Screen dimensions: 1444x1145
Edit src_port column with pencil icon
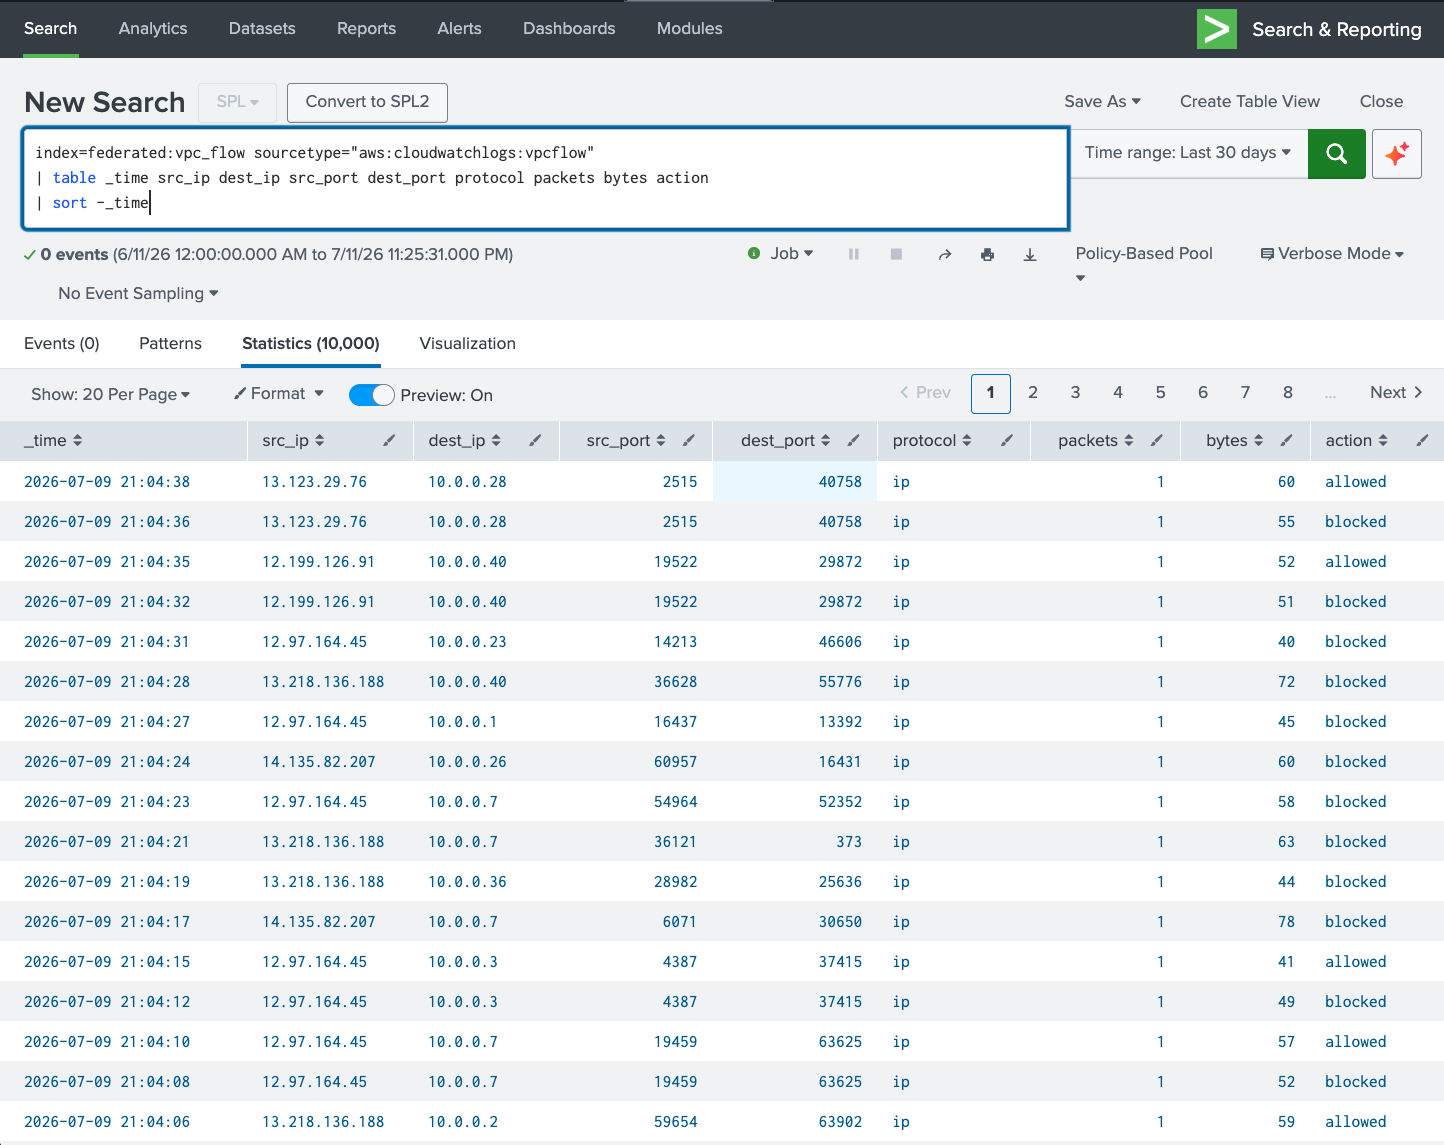pos(688,440)
